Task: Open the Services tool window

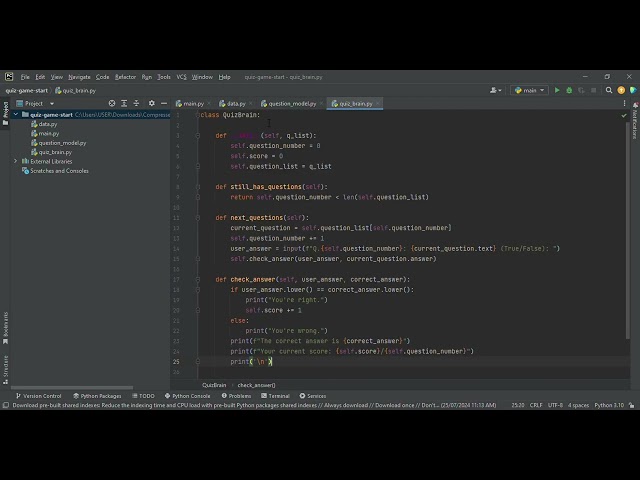Action: tap(313, 396)
